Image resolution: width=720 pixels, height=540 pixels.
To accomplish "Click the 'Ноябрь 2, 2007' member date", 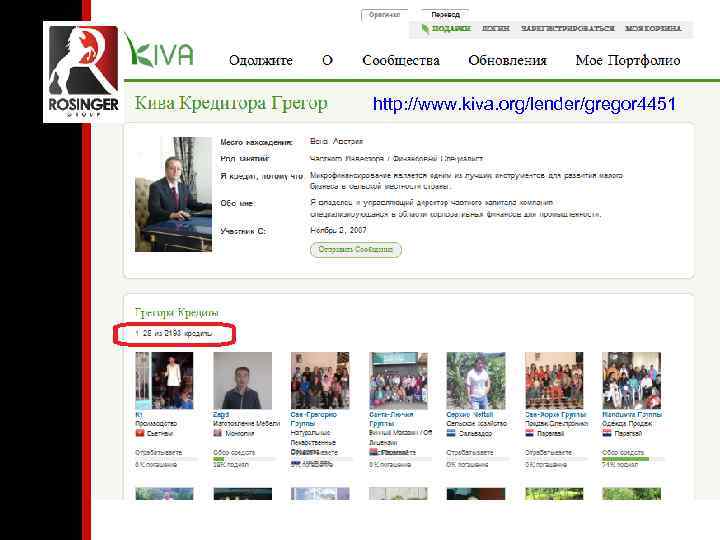I will [x=338, y=231].
